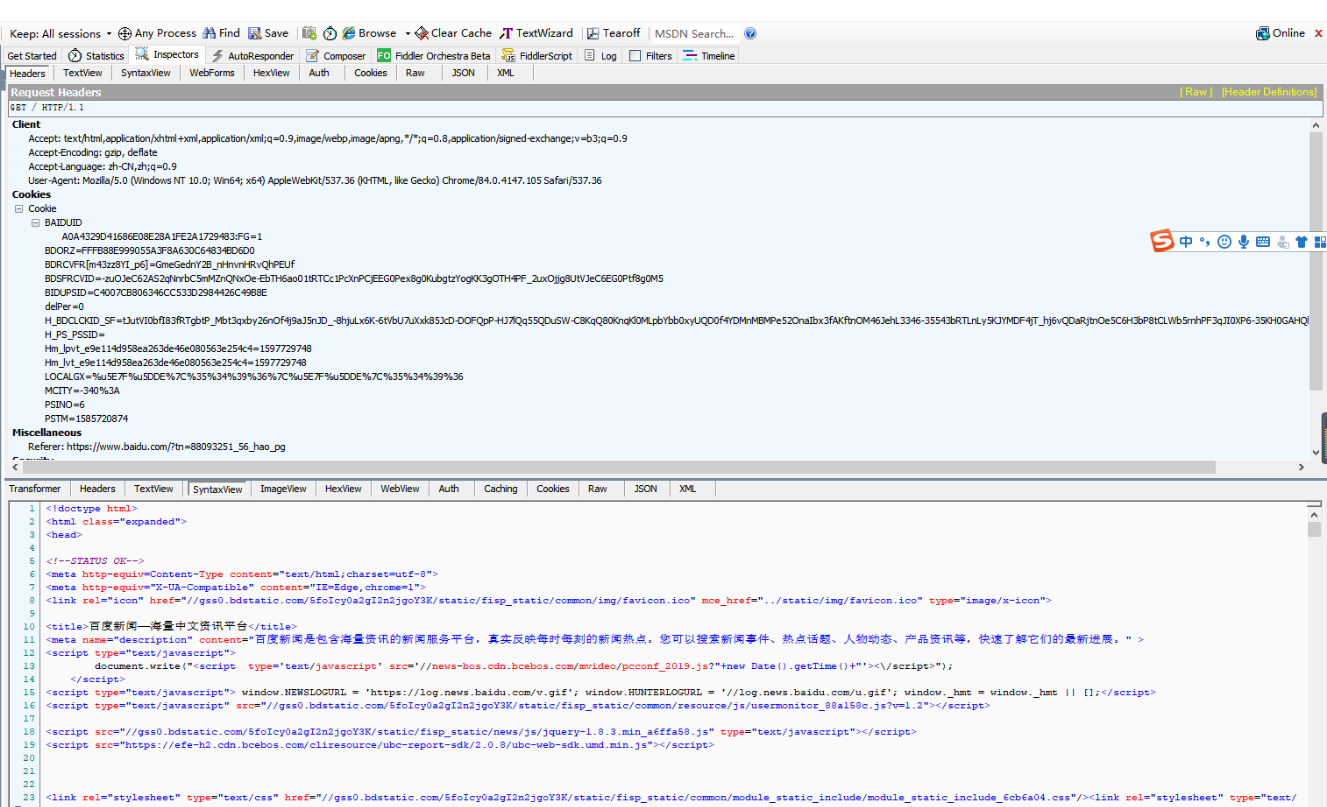Select the request TextView inspector tab
Screen dimensions: 1327x807
[x=83, y=73]
